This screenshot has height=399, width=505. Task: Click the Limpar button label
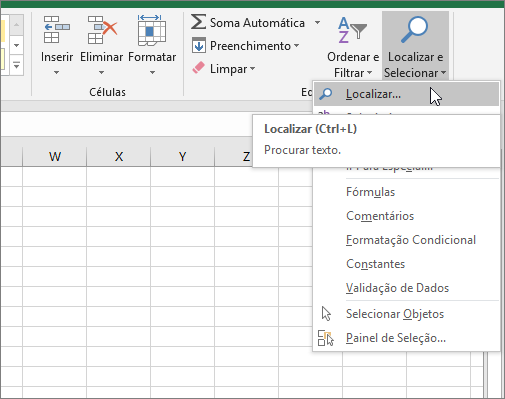click(228, 69)
